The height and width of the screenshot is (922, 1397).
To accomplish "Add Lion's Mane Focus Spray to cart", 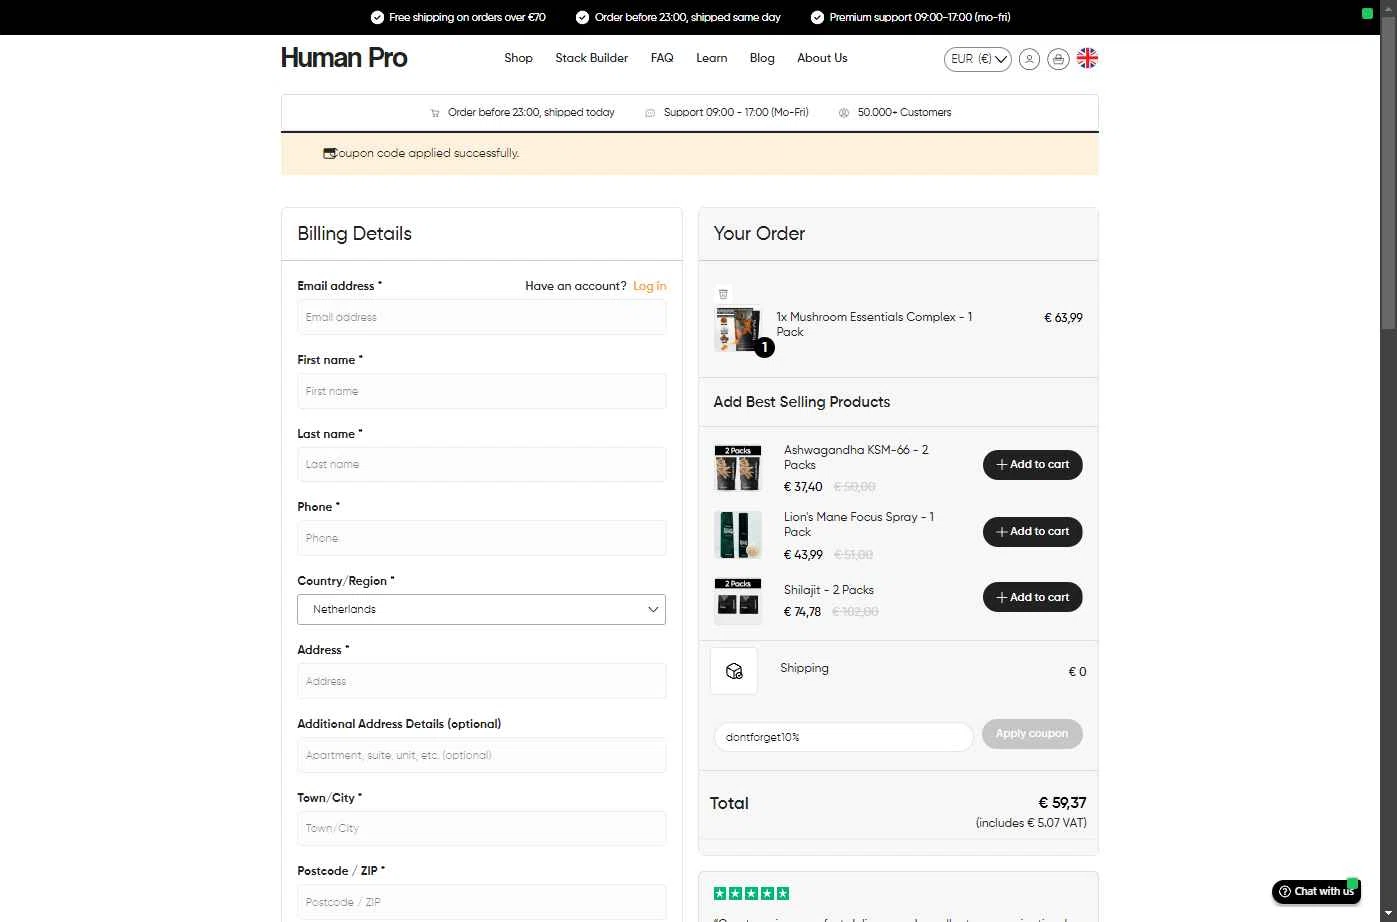I will tap(1032, 532).
